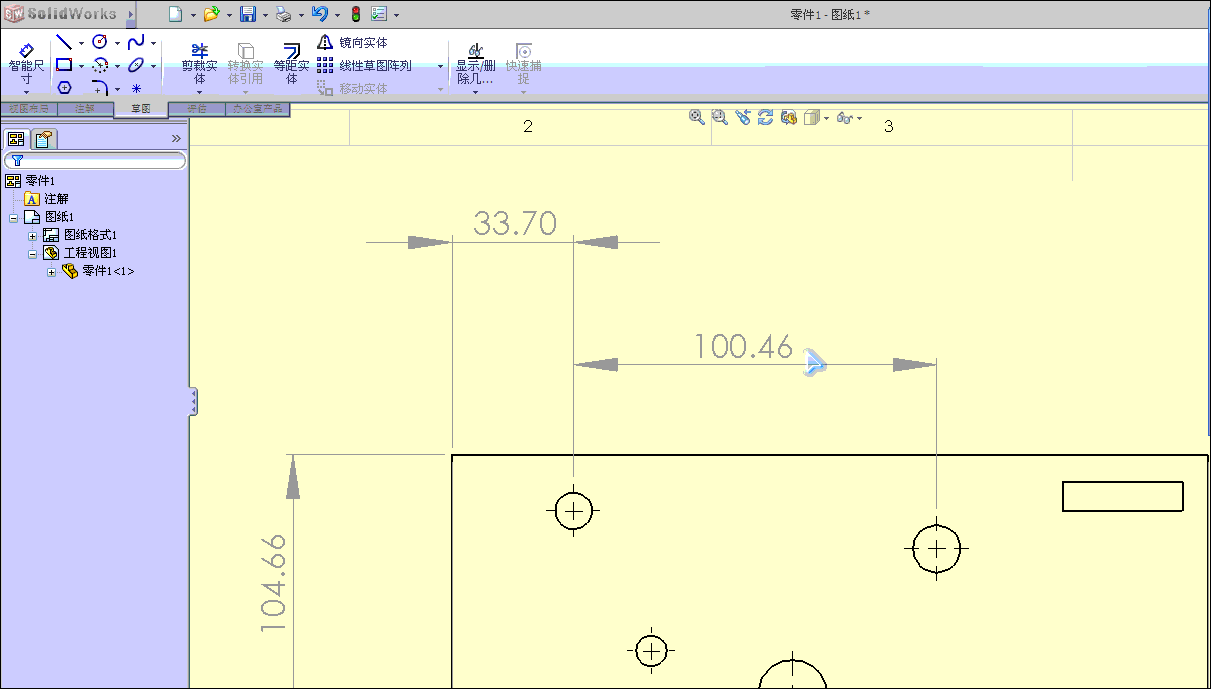Click Mirror Entities (镜向实体)

point(352,42)
